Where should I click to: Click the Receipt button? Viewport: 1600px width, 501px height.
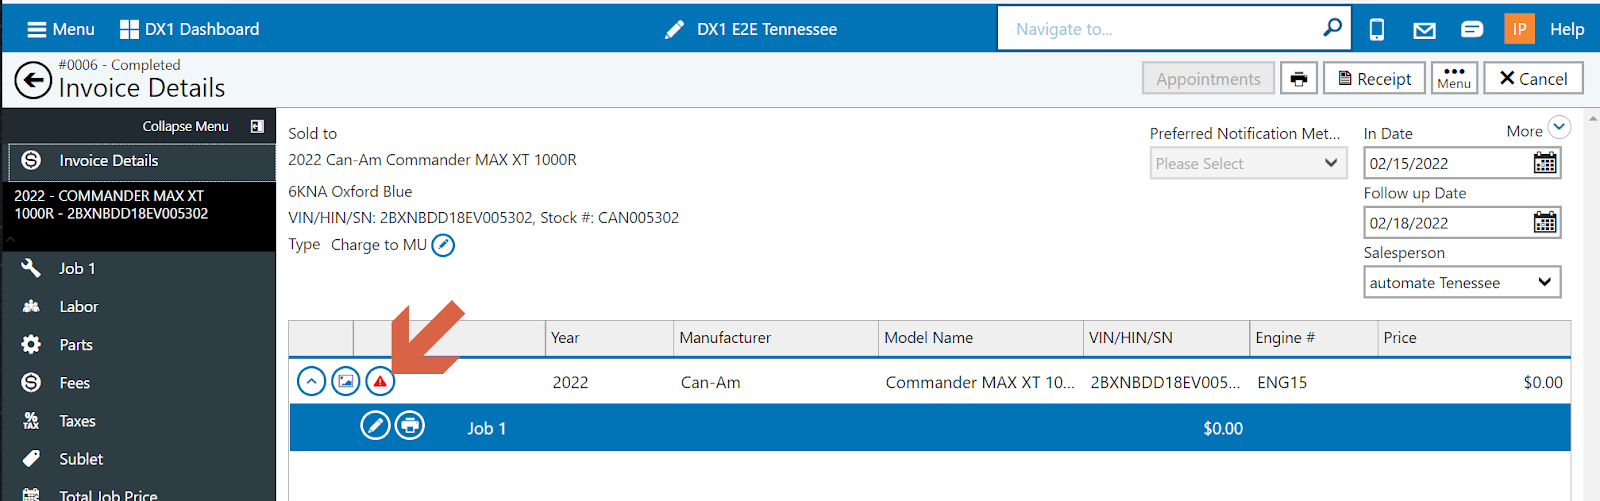[1374, 79]
